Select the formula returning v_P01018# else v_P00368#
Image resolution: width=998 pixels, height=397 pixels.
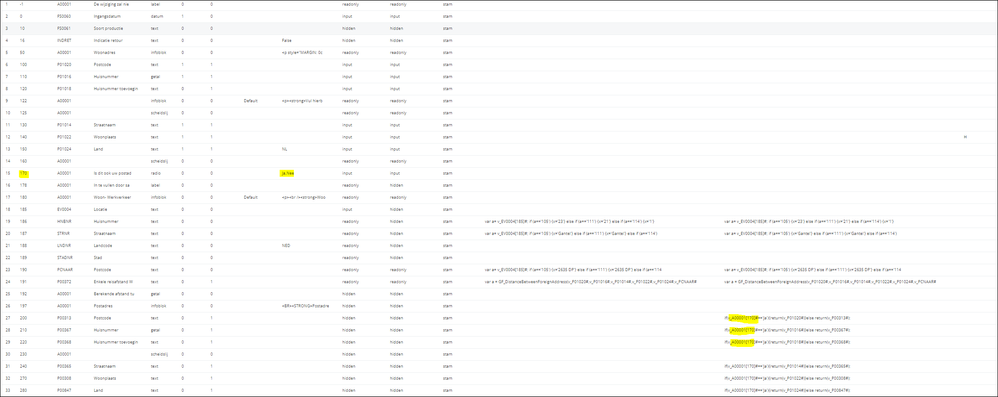tap(787, 342)
